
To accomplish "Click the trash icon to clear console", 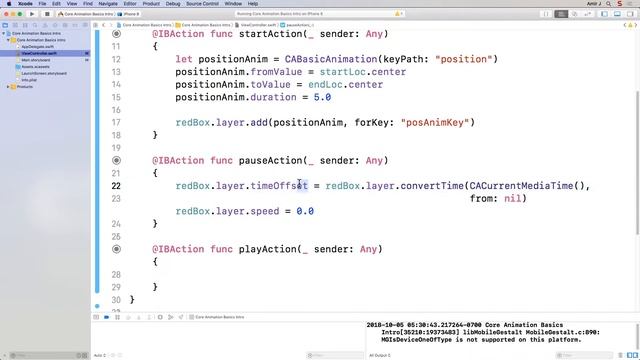I will 620,356.
